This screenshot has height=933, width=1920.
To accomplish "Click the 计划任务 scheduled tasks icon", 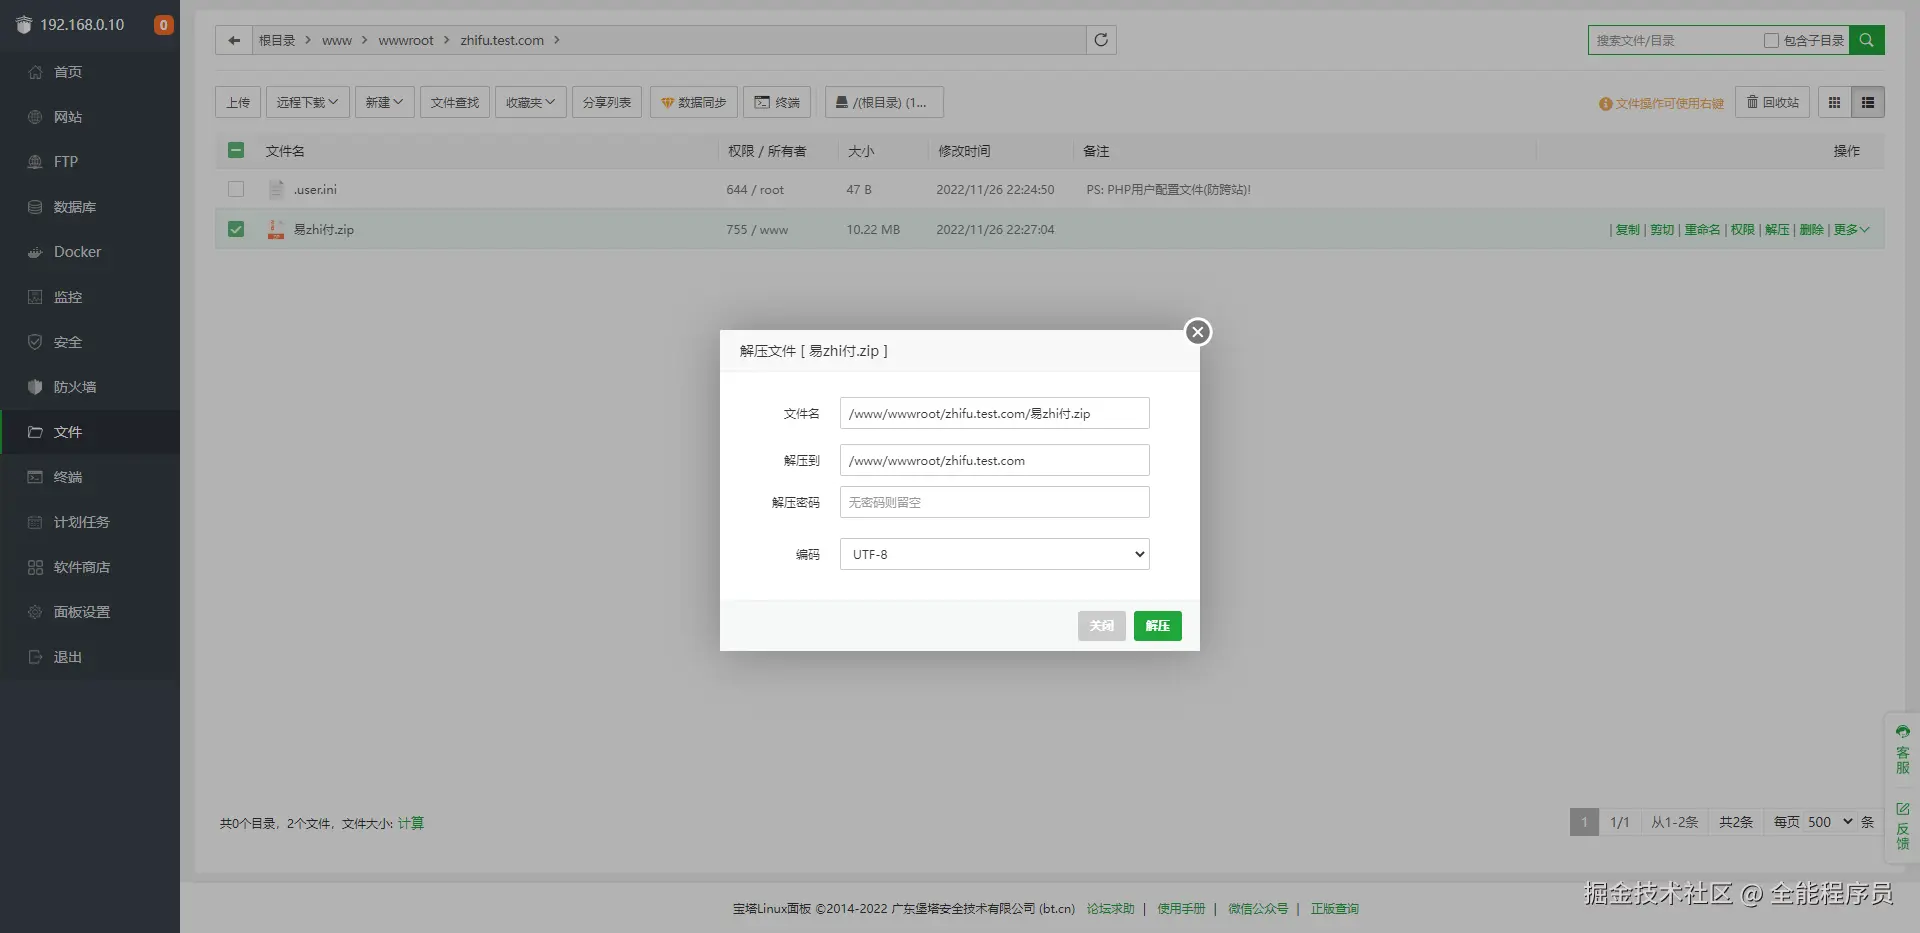I will tap(35, 522).
